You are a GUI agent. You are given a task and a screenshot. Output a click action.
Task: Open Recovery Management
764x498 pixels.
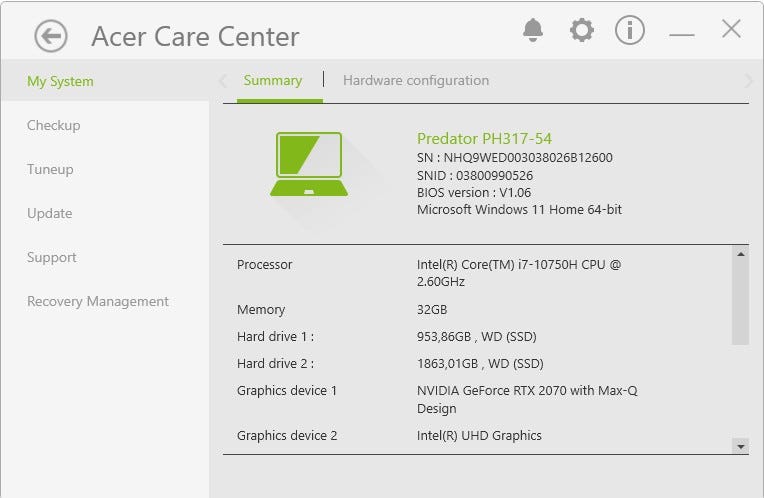98,302
